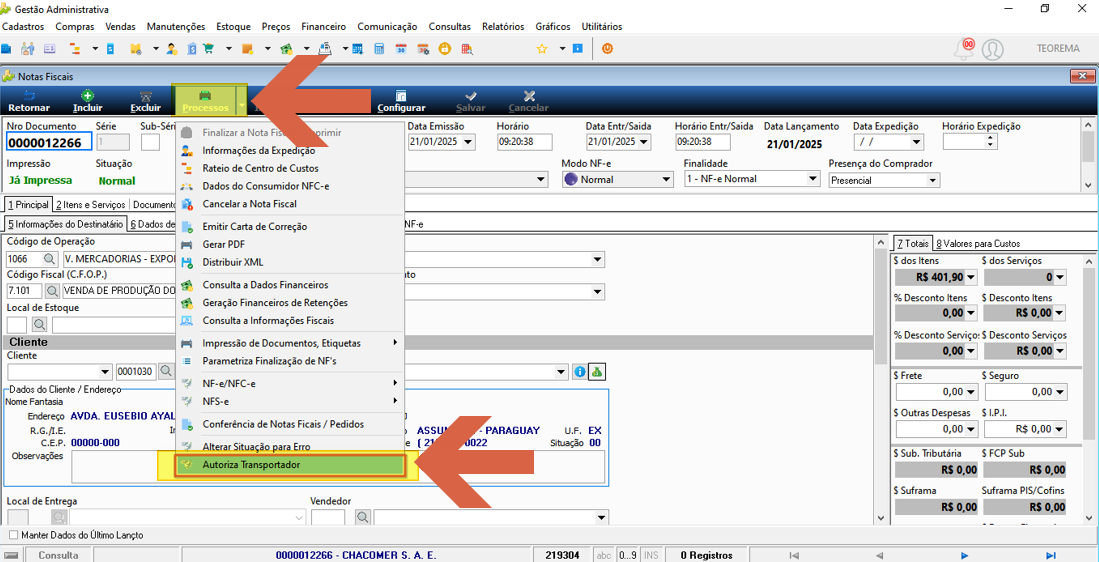The height and width of the screenshot is (562, 1099).
Task: Click the yellow star favorites icon
Action: coord(542,49)
